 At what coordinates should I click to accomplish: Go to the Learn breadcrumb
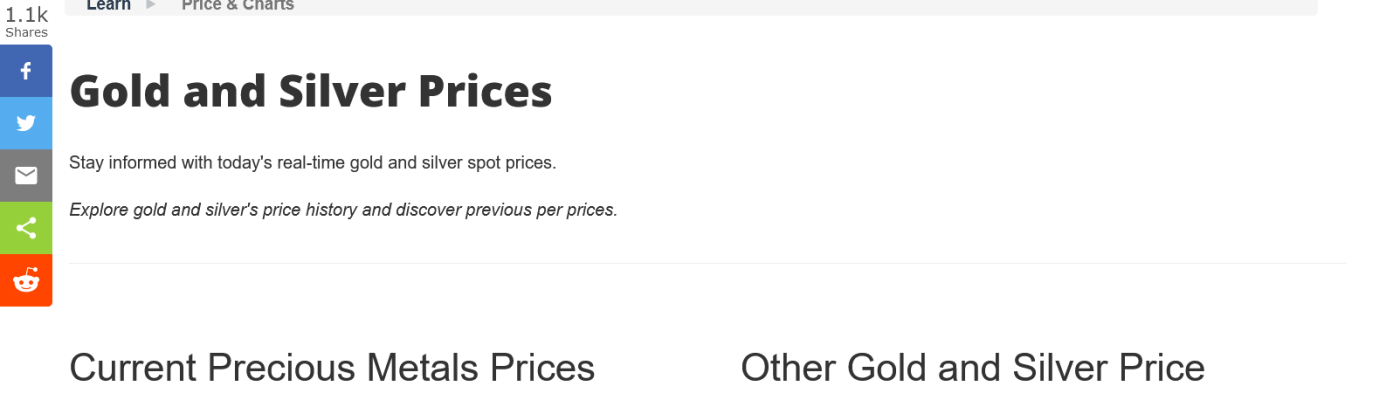click(x=108, y=5)
